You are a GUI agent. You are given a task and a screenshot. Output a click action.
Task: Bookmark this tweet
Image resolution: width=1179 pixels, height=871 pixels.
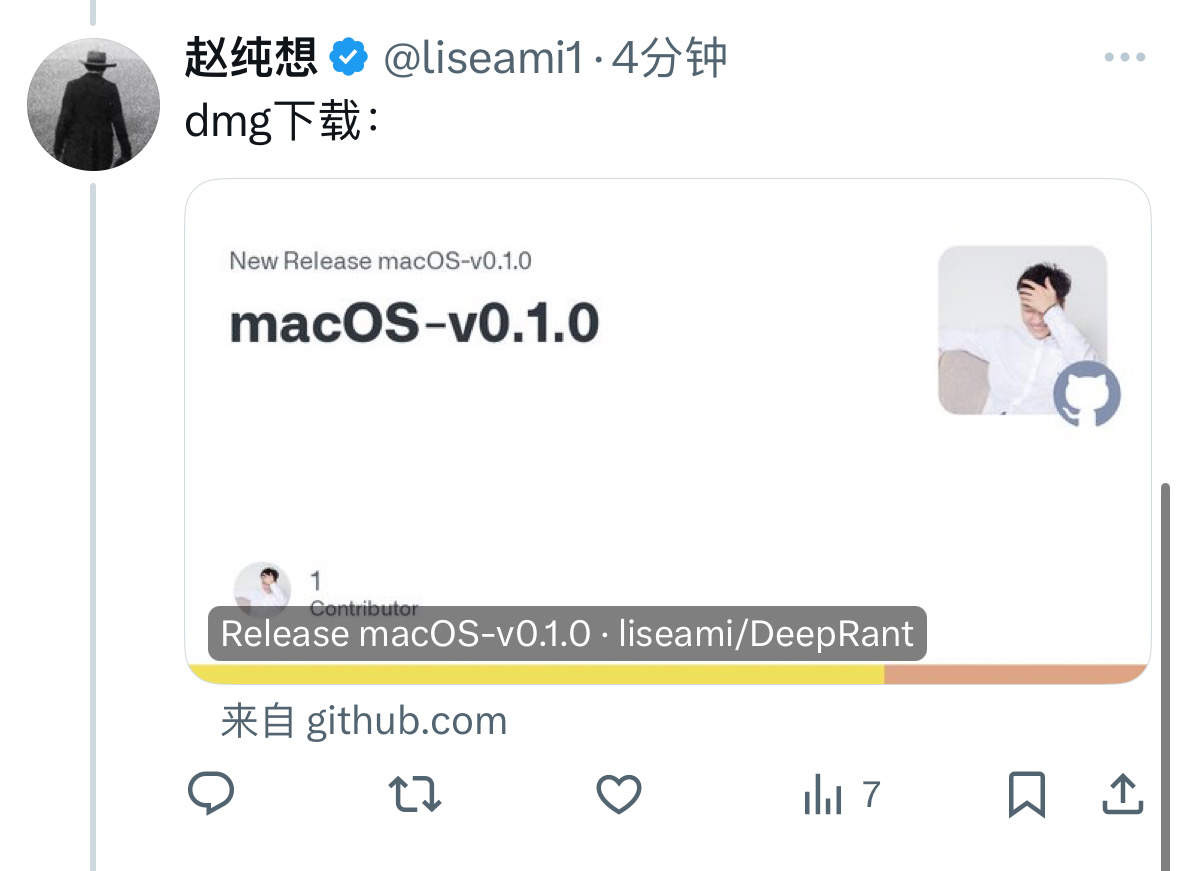[x=1026, y=794]
